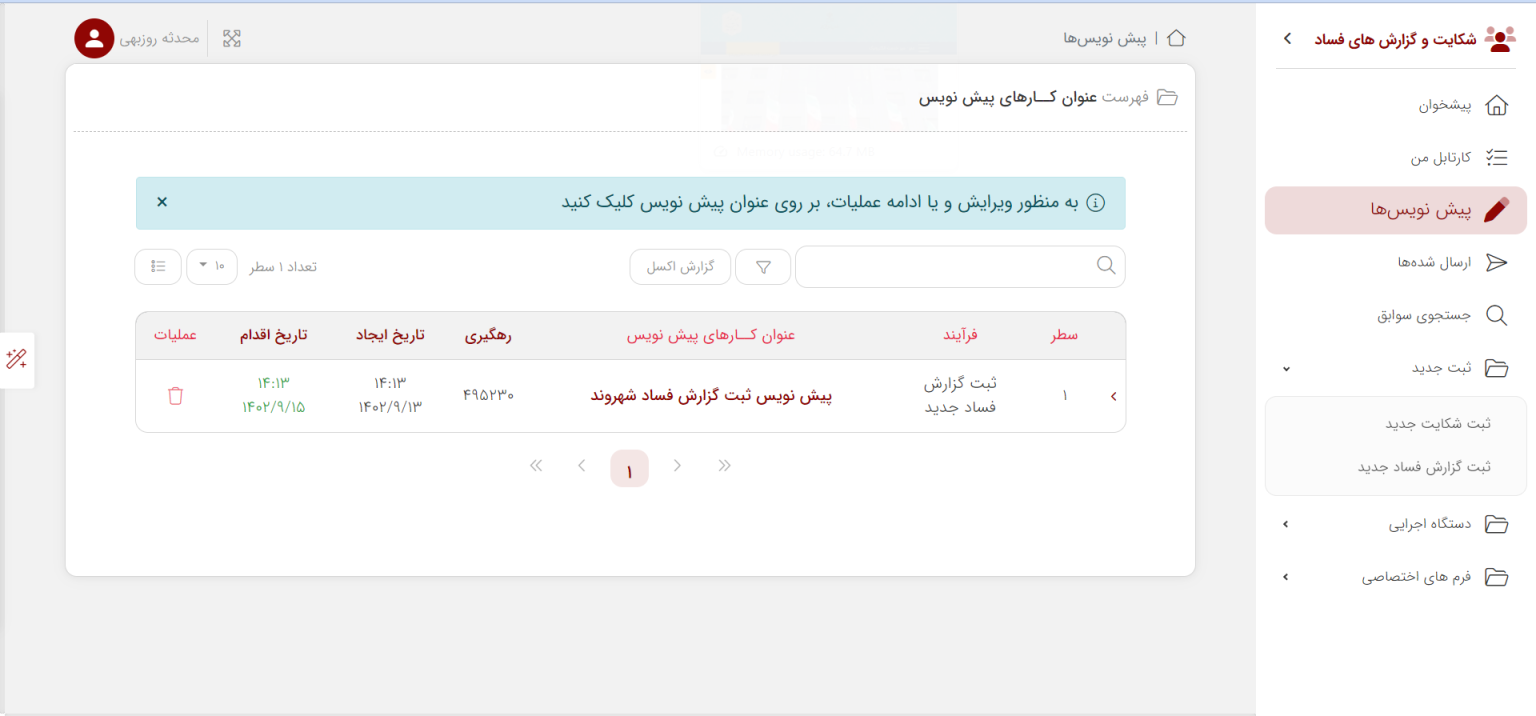This screenshot has height=716, width=1536.
Task: Click the magic wand icon on left edge
Action: click(17, 360)
